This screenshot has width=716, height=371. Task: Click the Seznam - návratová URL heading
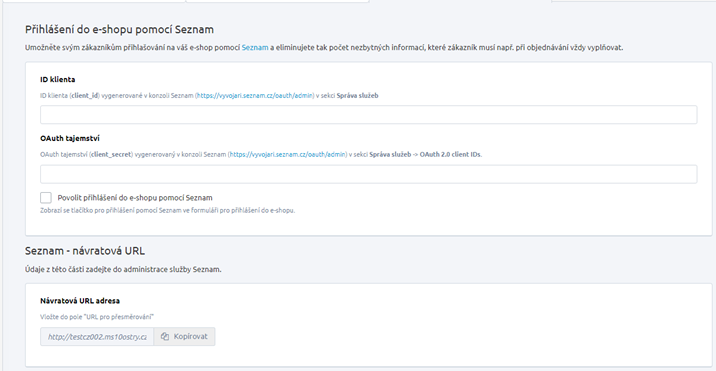pyautogui.click(x=85, y=251)
